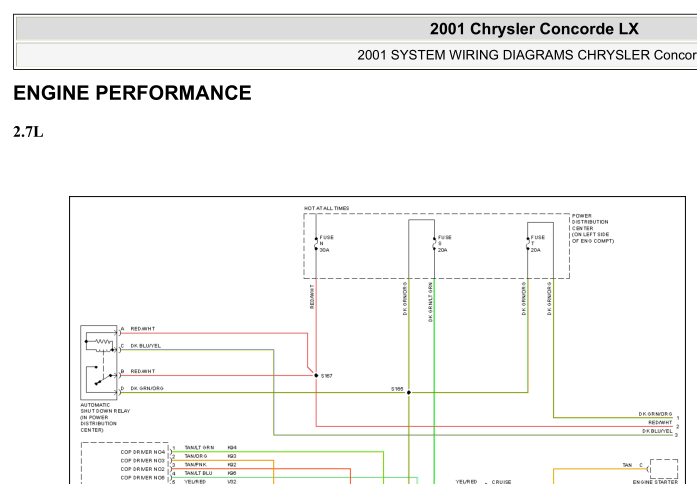The width and height of the screenshot is (697, 484).
Task: Click the S166 splice junction dot
Action: coord(409,392)
